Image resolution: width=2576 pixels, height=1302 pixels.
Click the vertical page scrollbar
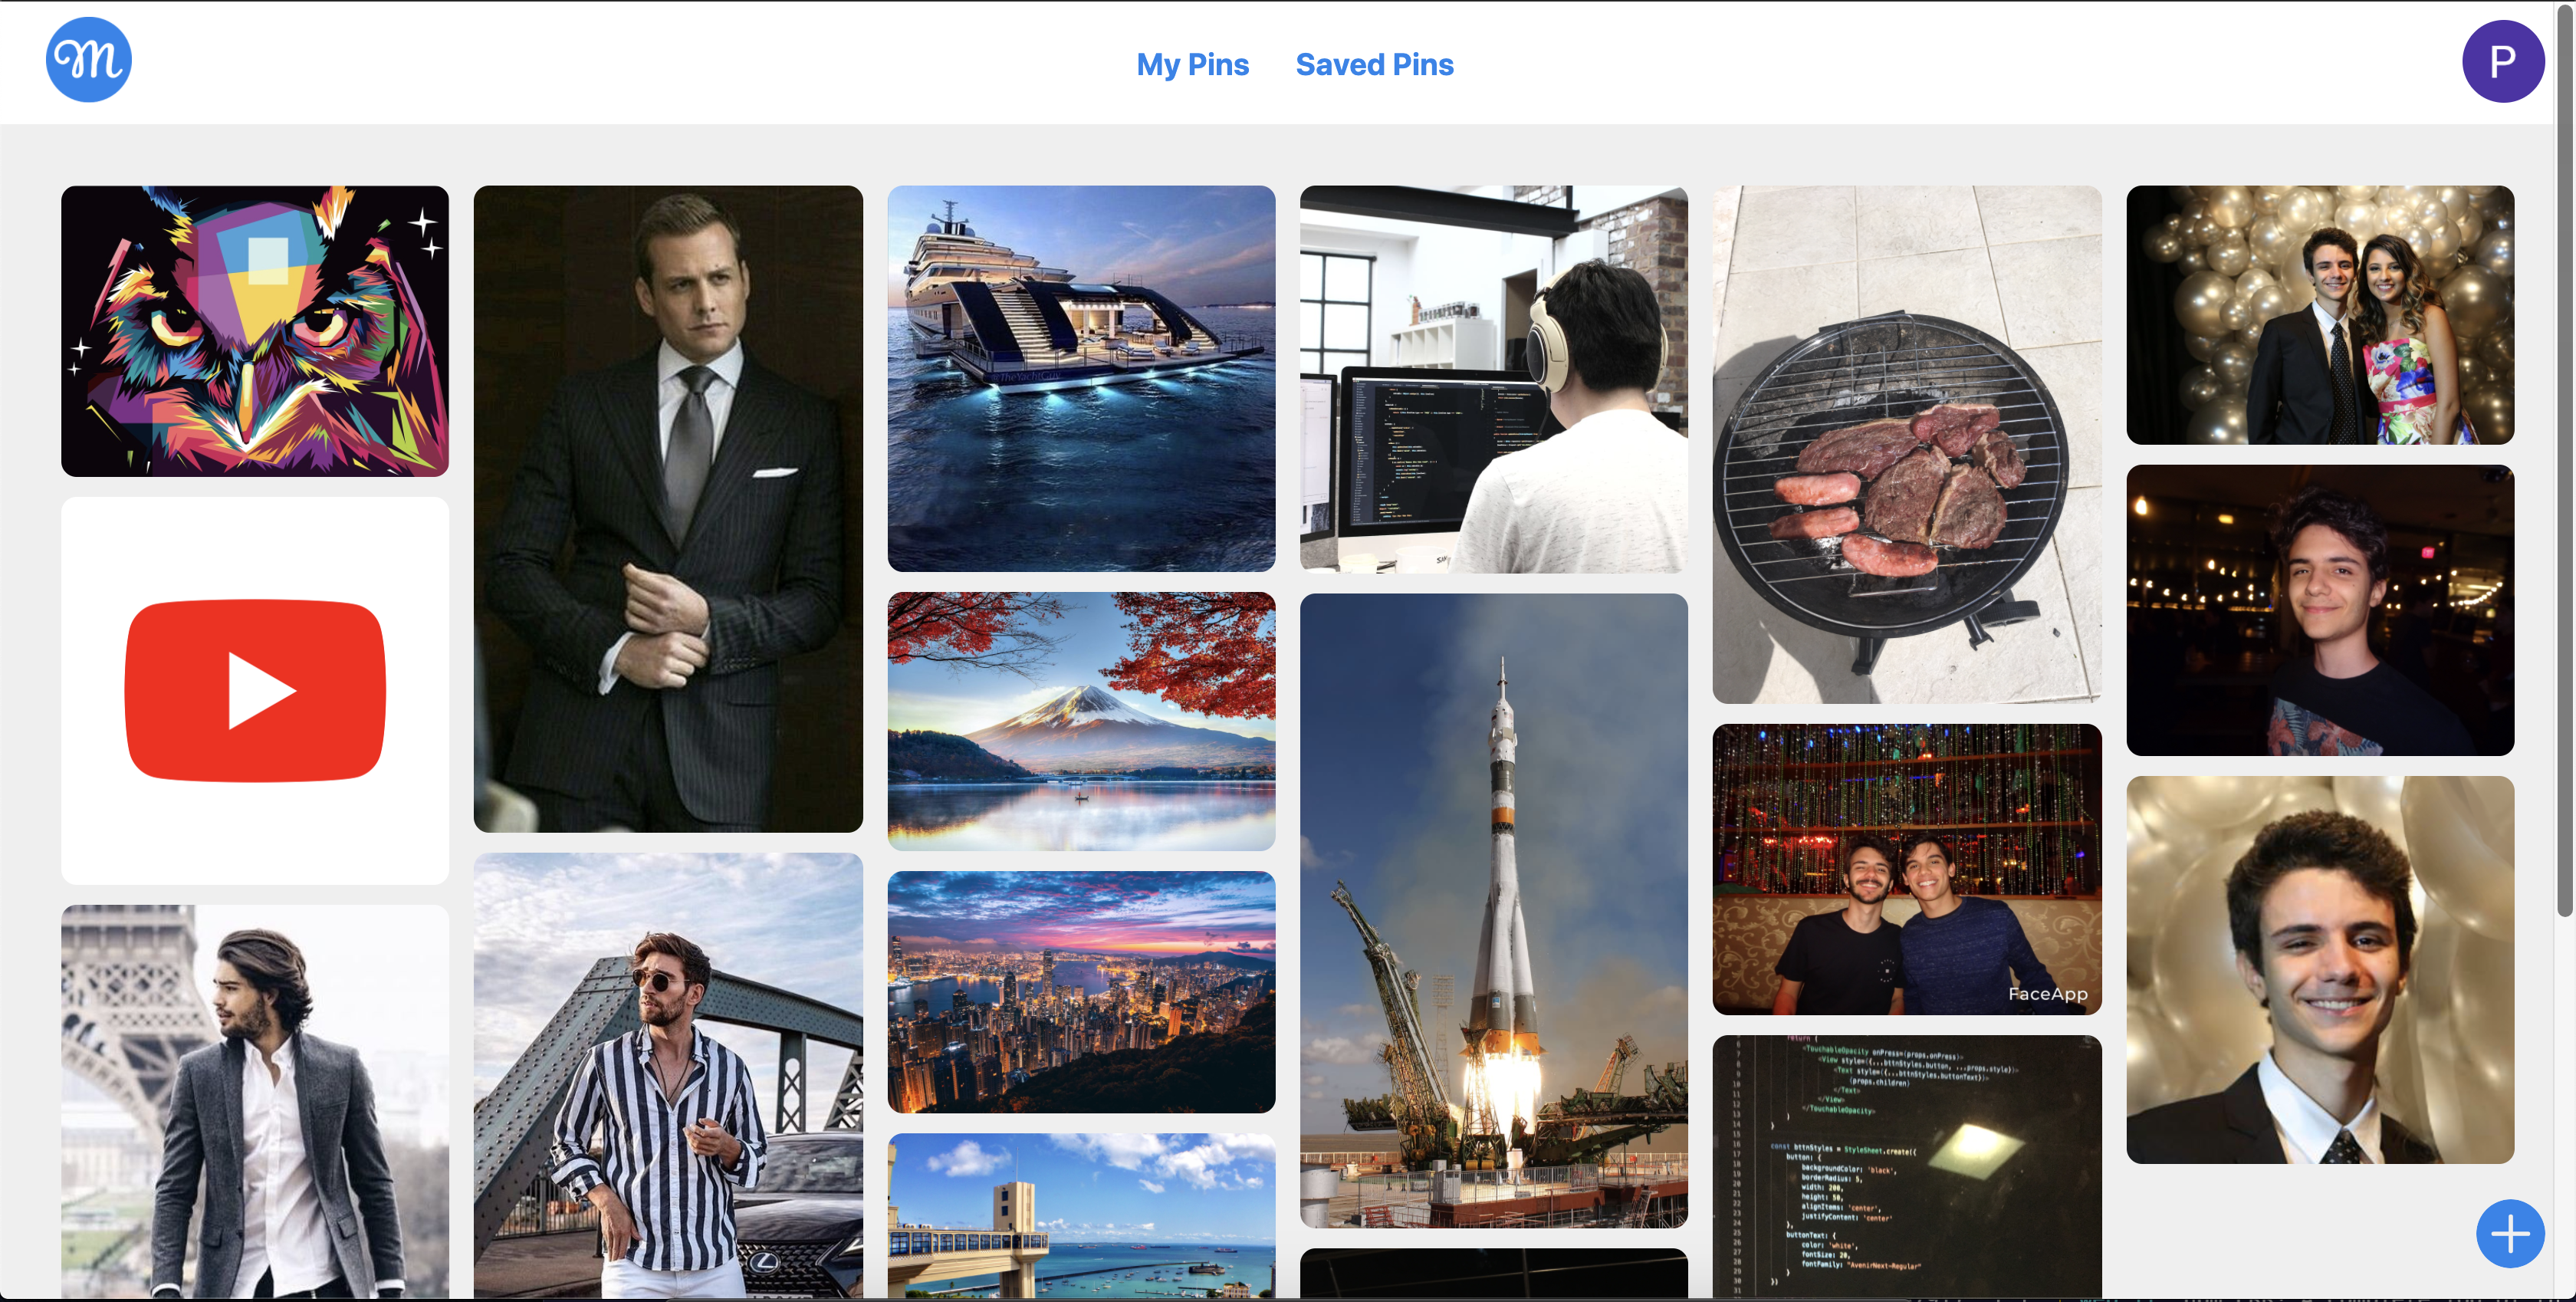click(x=2564, y=460)
